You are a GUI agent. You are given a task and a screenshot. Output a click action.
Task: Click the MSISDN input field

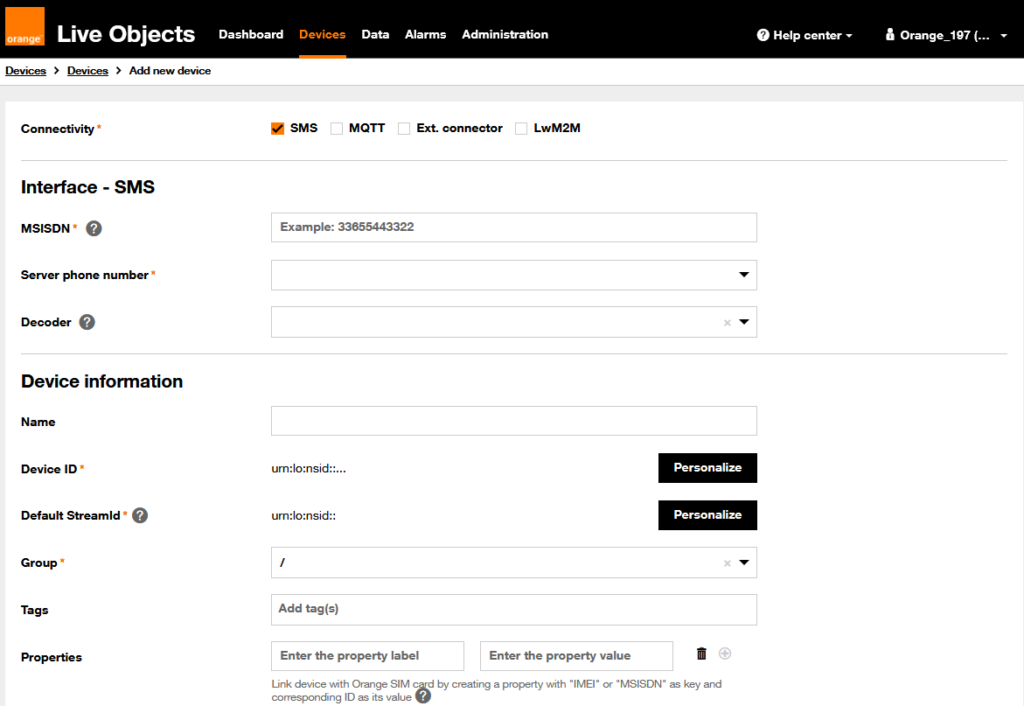click(513, 228)
